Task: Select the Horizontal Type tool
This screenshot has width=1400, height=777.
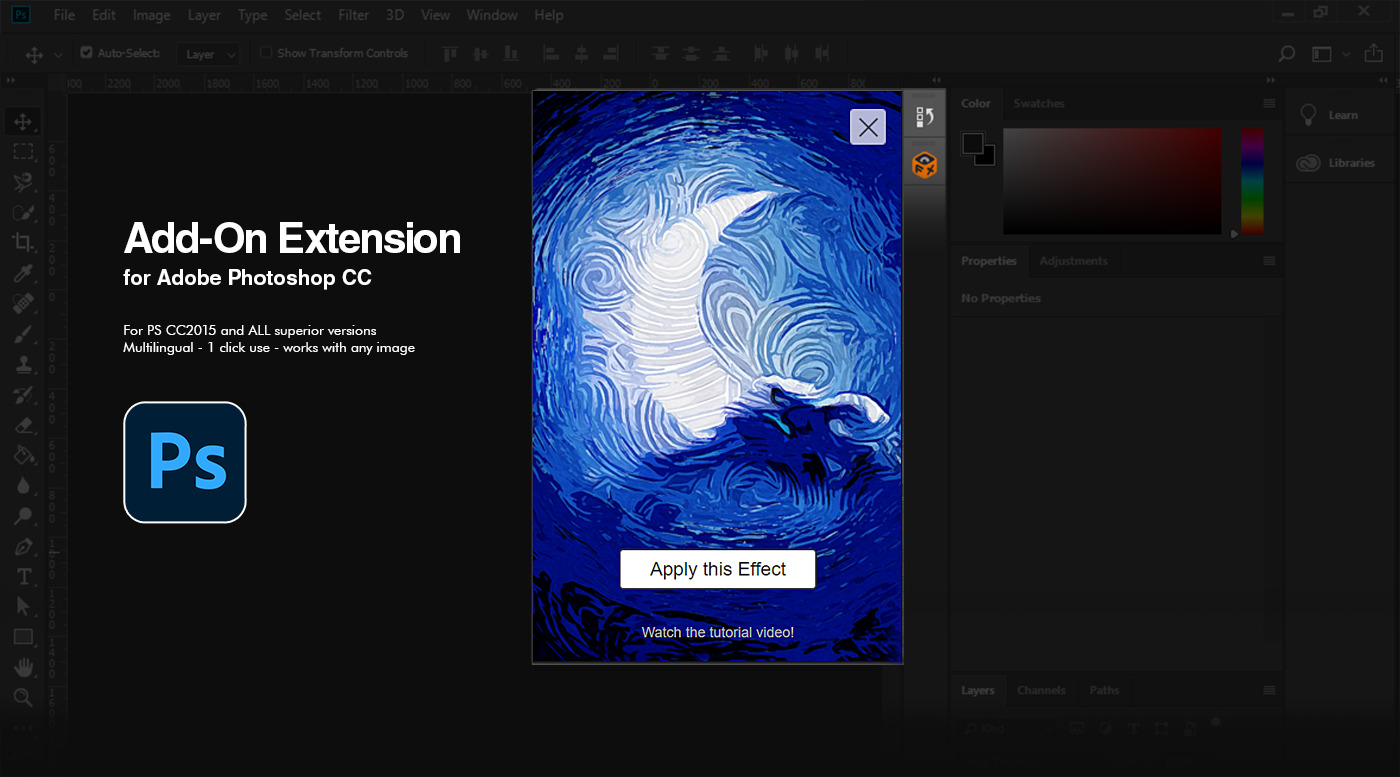Action: [x=22, y=576]
